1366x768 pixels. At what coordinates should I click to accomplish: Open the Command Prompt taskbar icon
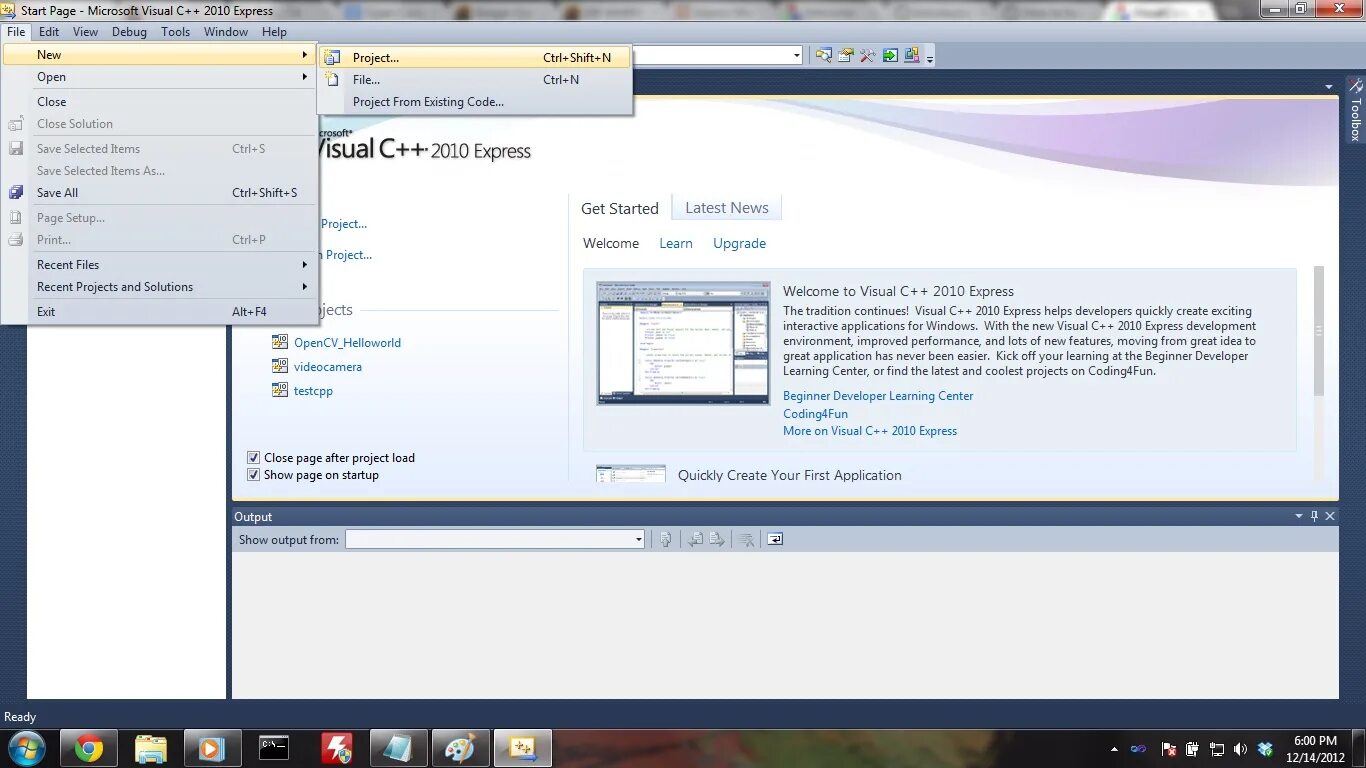pos(274,748)
